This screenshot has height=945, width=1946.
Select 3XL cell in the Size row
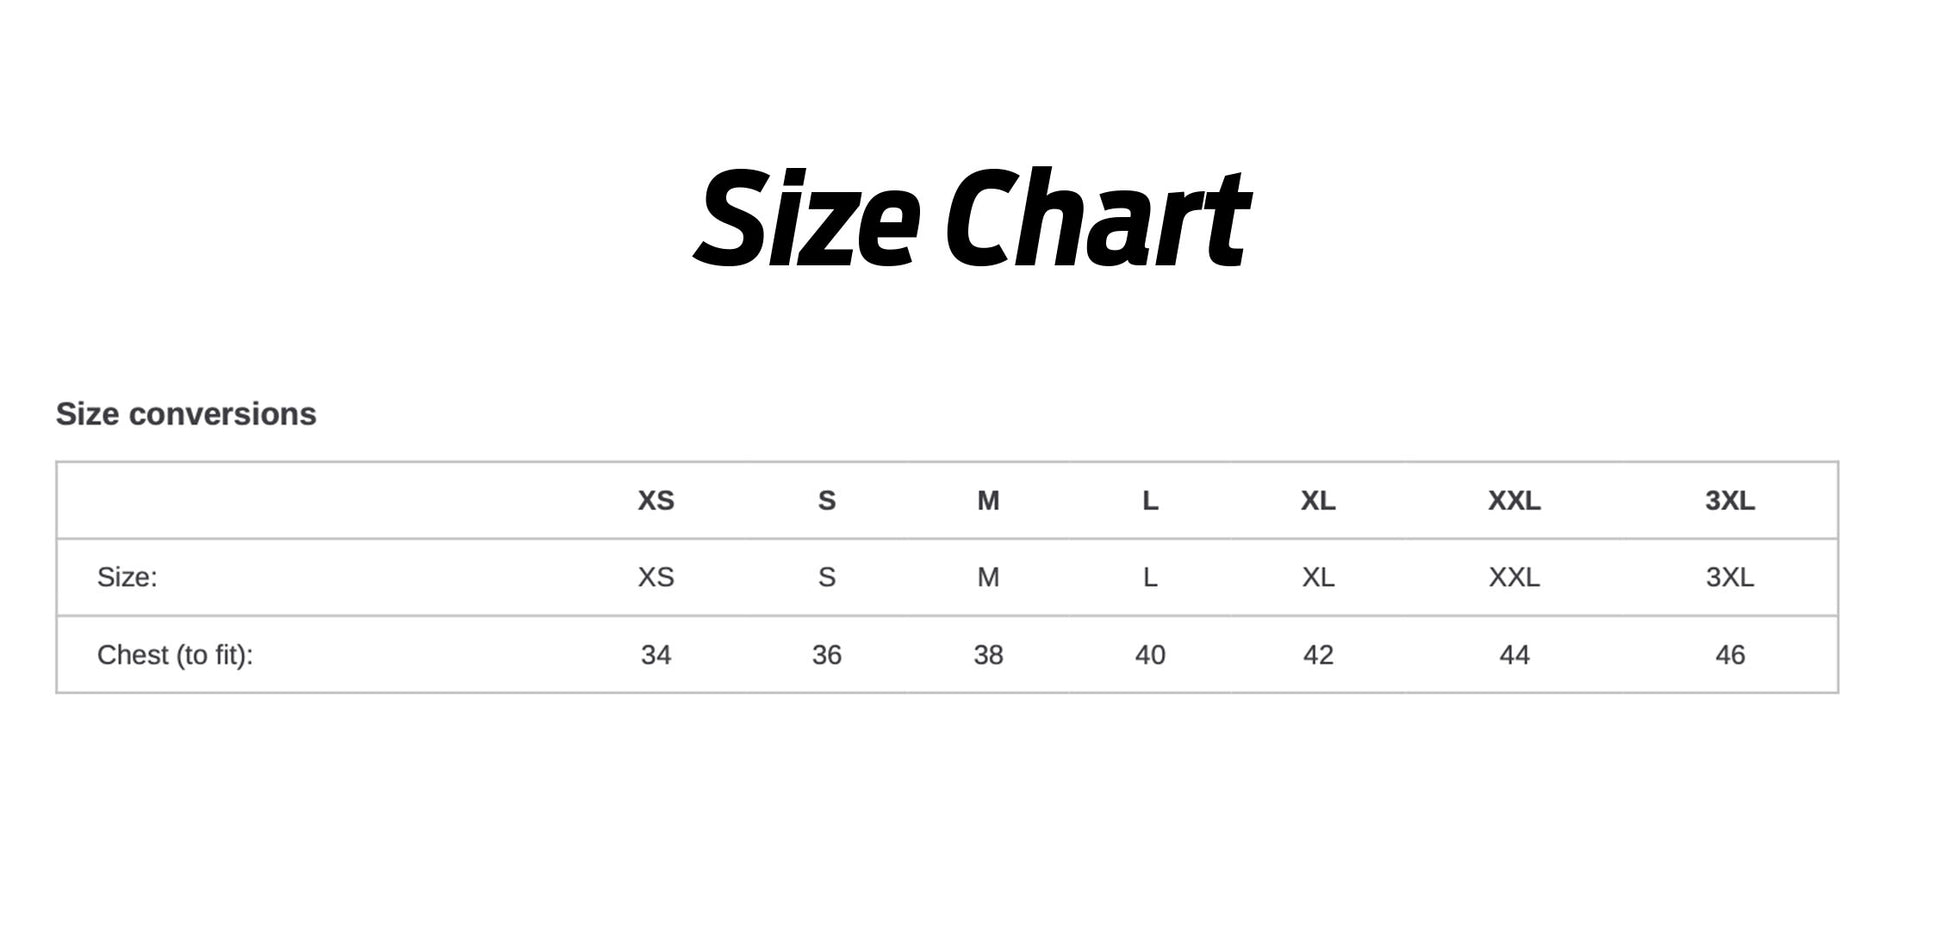click(1730, 577)
